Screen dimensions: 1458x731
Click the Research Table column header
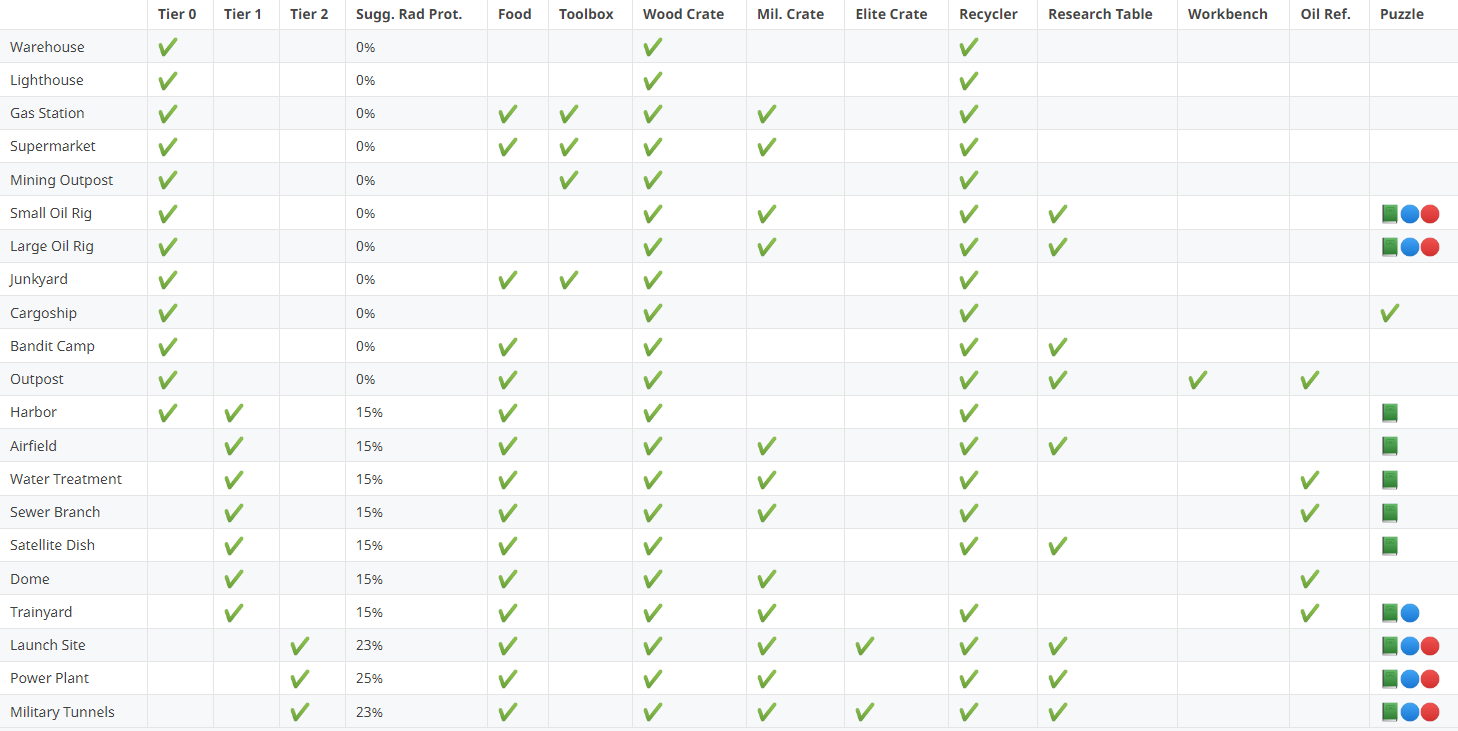point(1100,14)
